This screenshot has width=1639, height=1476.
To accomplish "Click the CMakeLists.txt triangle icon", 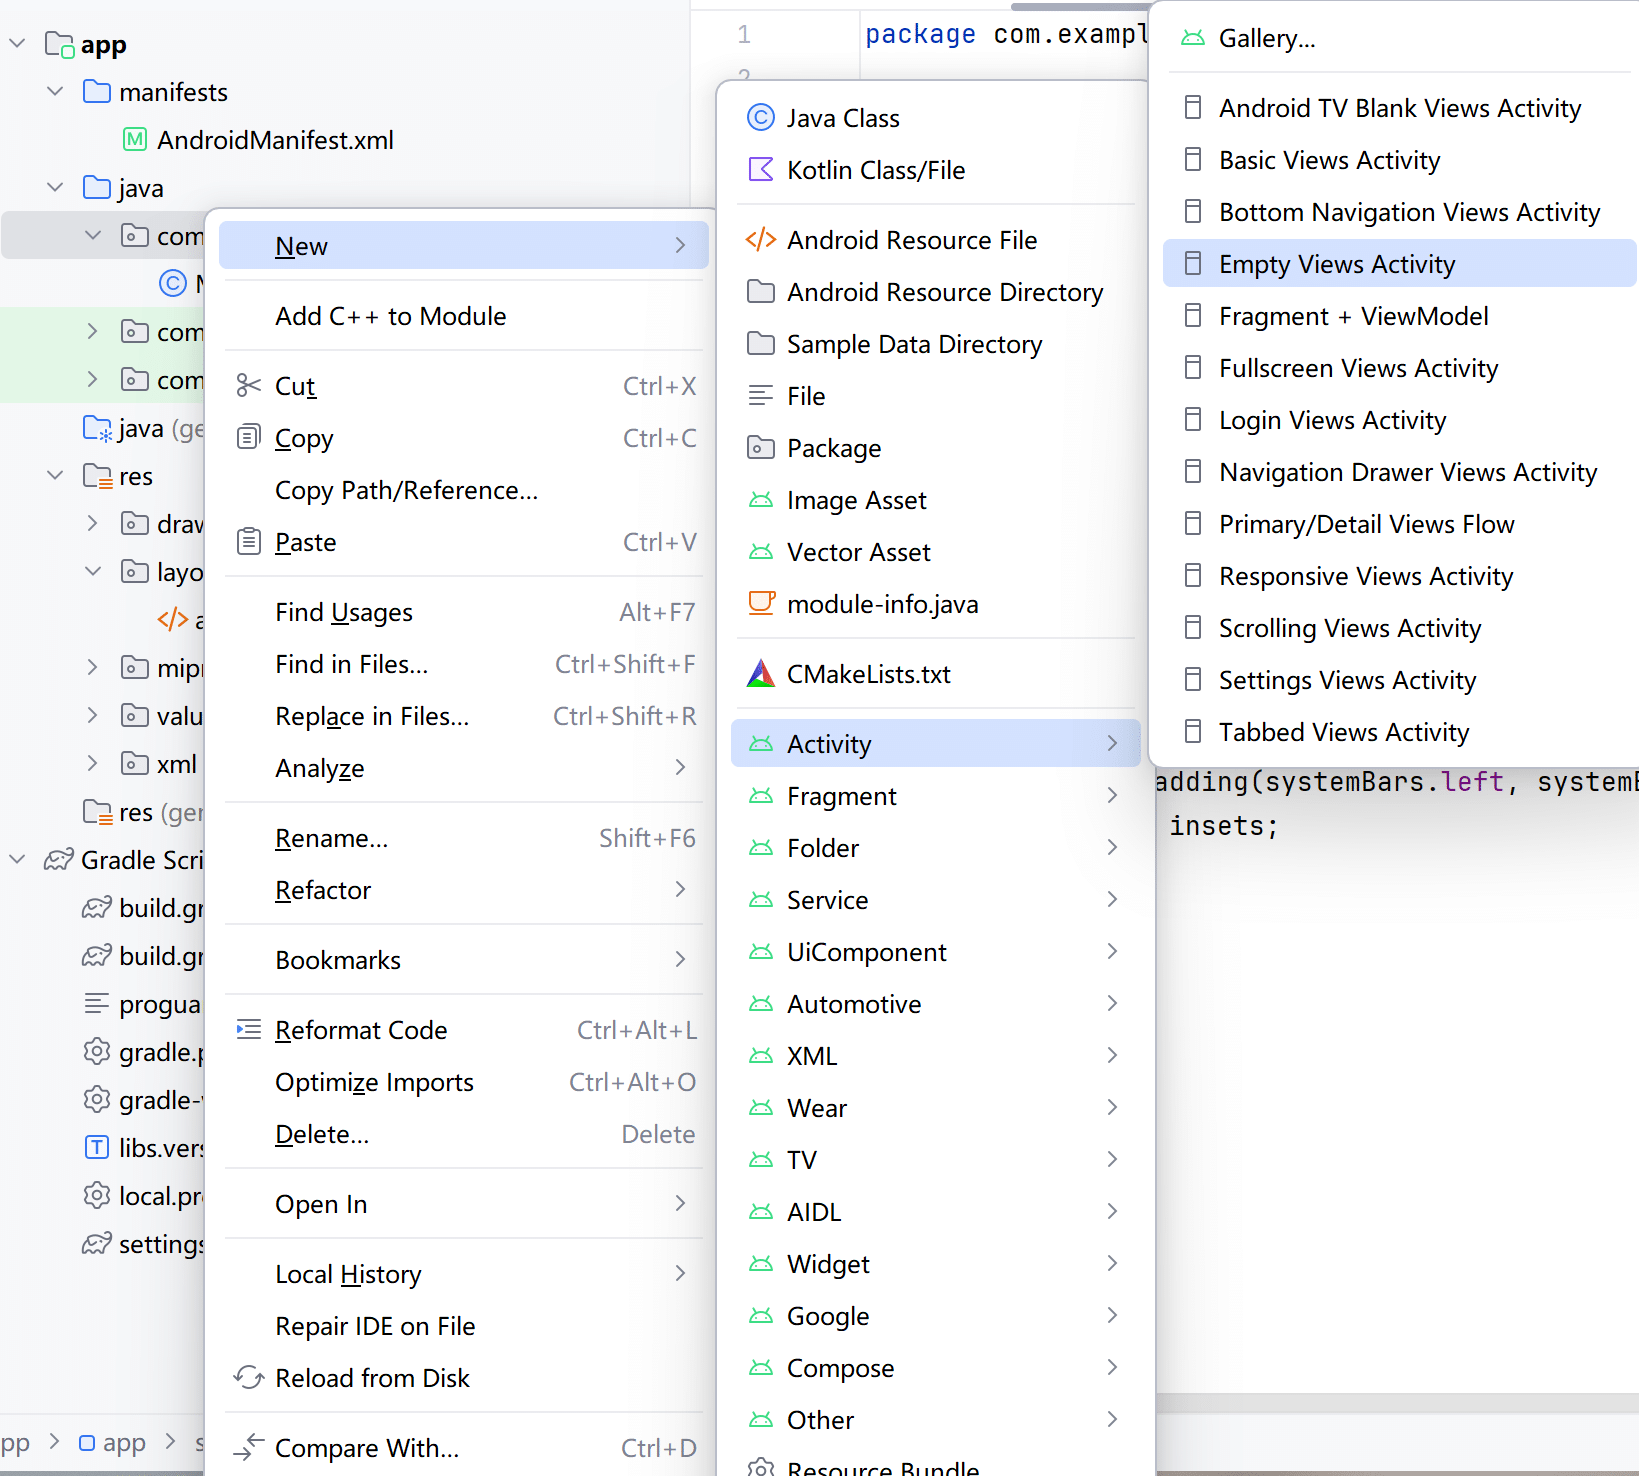I will (x=760, y=674).
